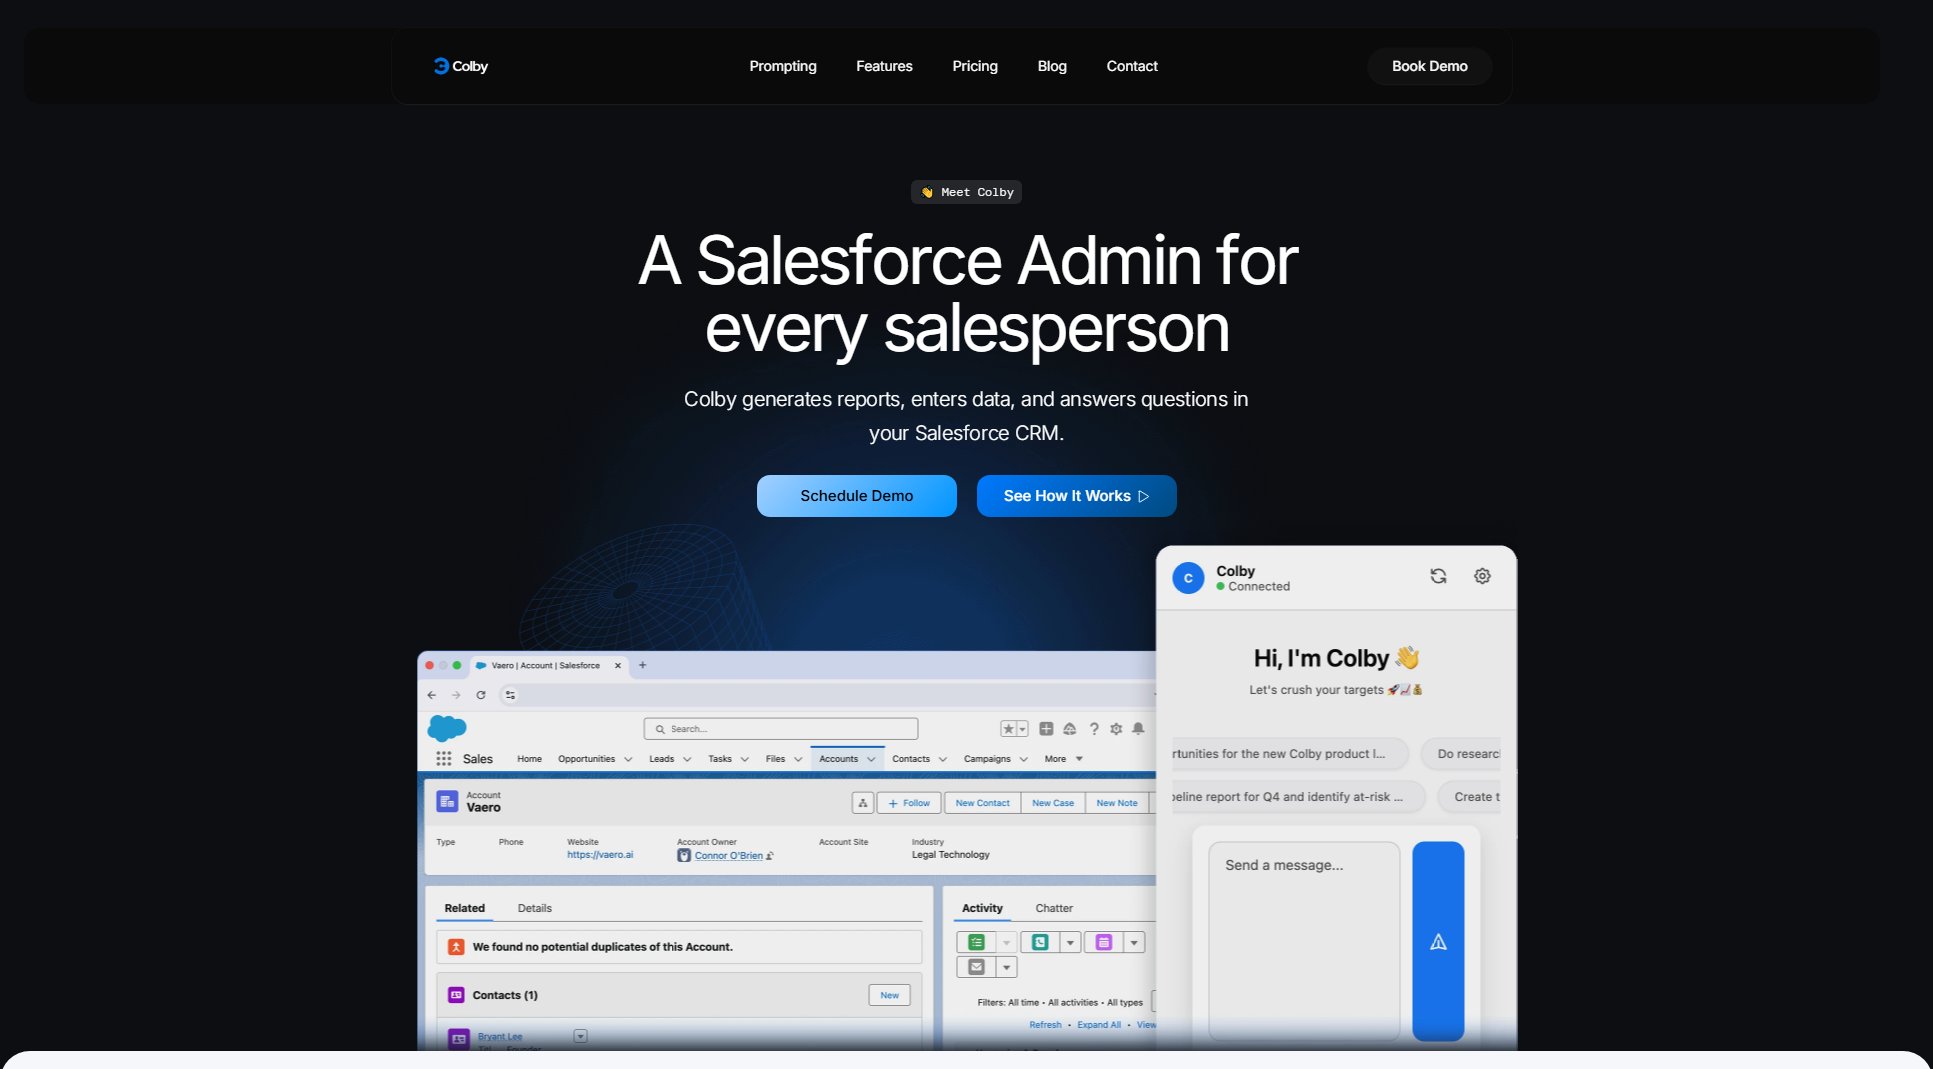This screenshot has width=1933, height=1069.
Task: Go to the Prompting nav item
Action: tap(782, 66)
